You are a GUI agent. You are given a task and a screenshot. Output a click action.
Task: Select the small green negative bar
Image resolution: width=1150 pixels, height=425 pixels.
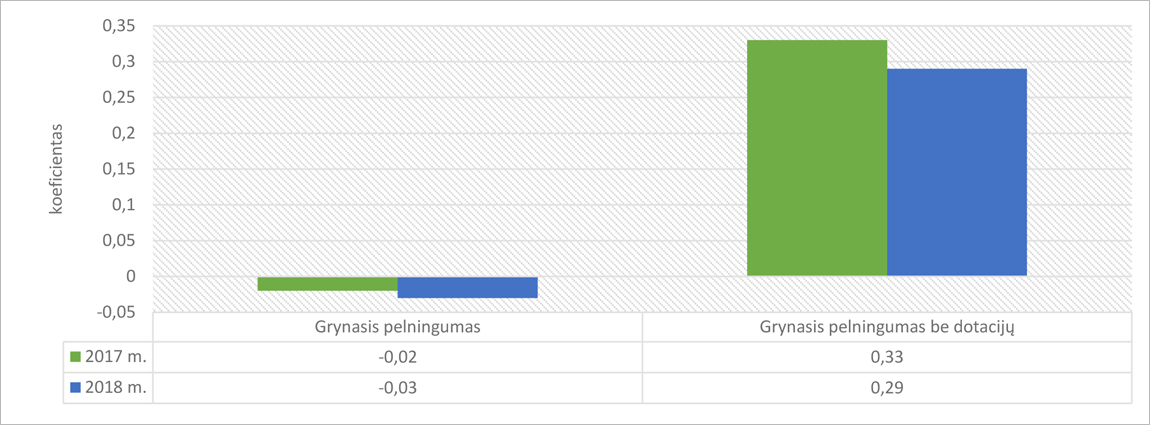coord(328,284)
